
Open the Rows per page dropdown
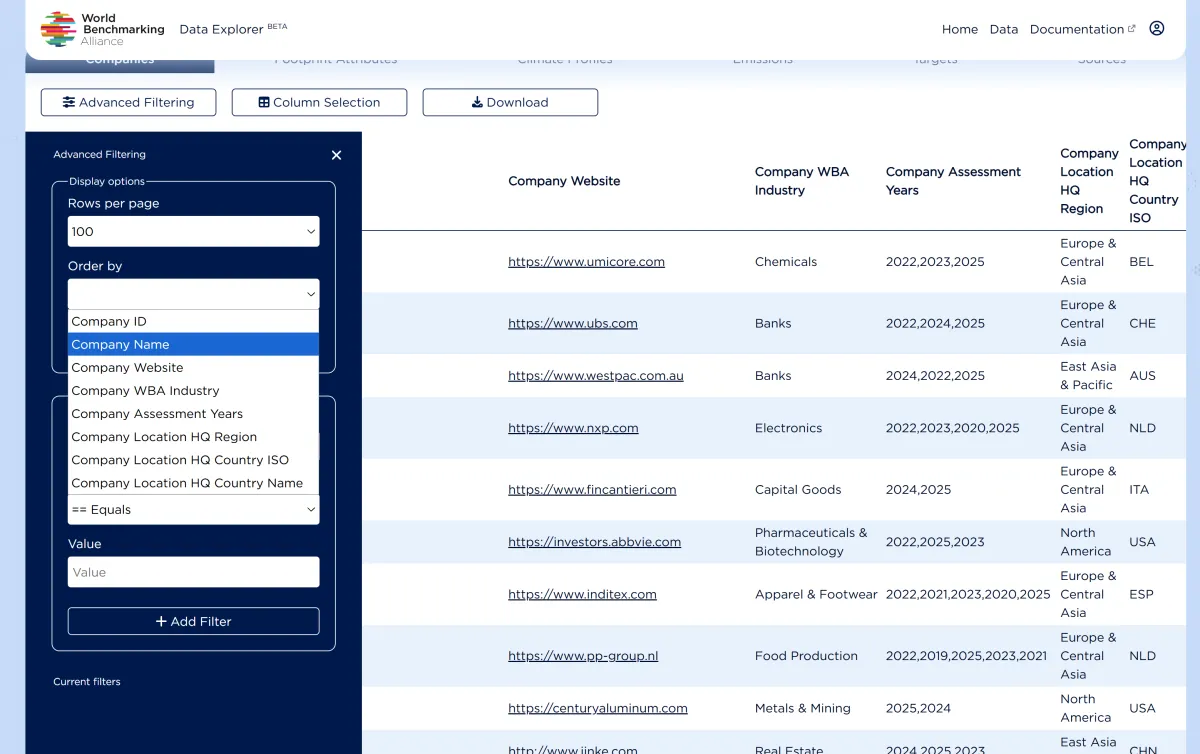193,231
